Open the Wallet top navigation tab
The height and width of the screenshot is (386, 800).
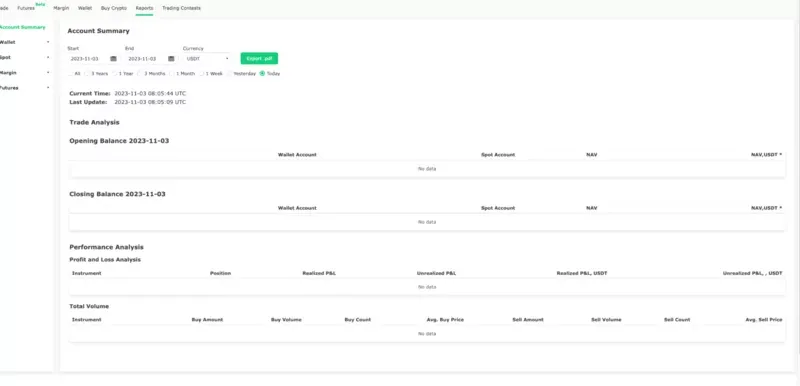[x=85, y=8]
